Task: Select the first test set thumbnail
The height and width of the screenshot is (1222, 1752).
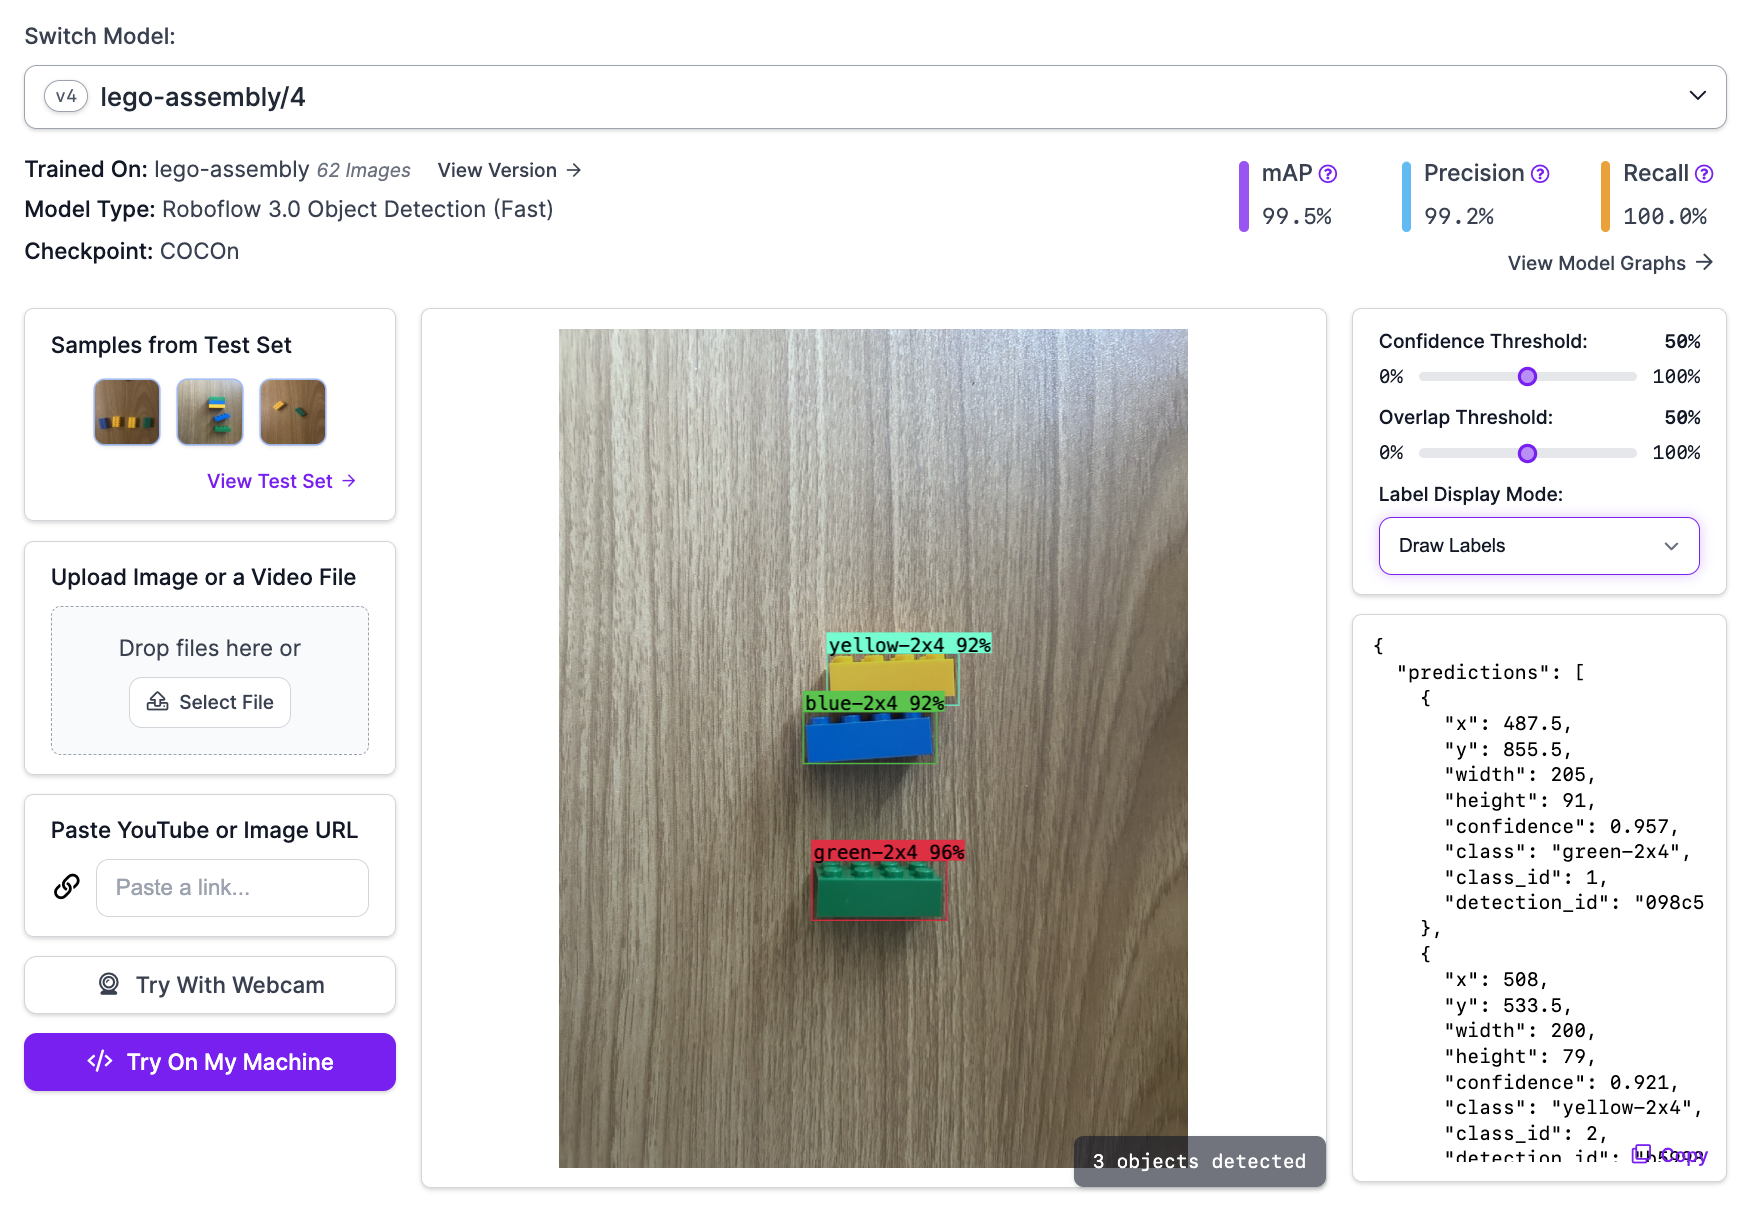Action: 126,411
